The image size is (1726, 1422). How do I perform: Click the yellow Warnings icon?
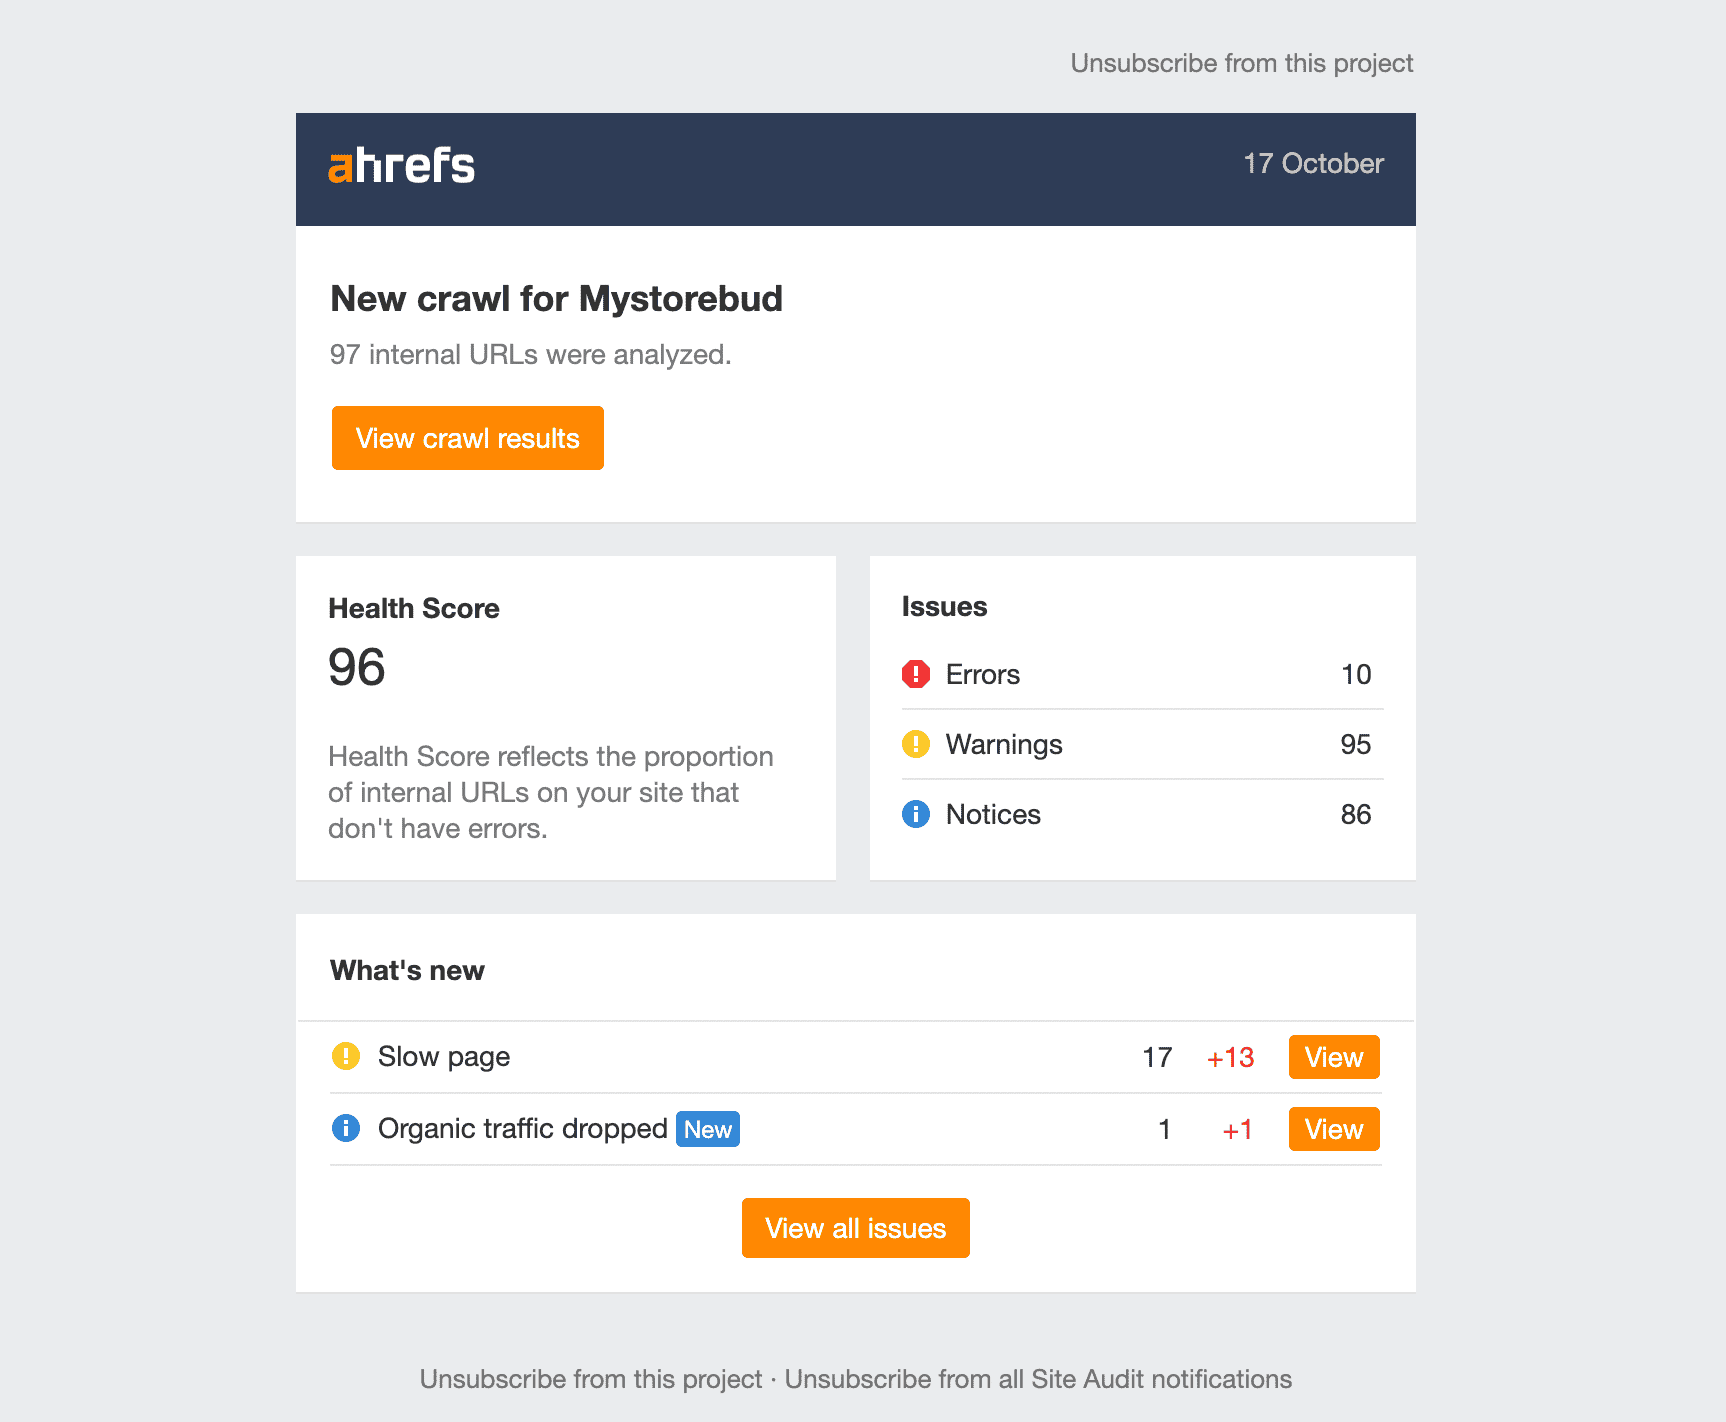pyautogui.click(x=916, y=744)
